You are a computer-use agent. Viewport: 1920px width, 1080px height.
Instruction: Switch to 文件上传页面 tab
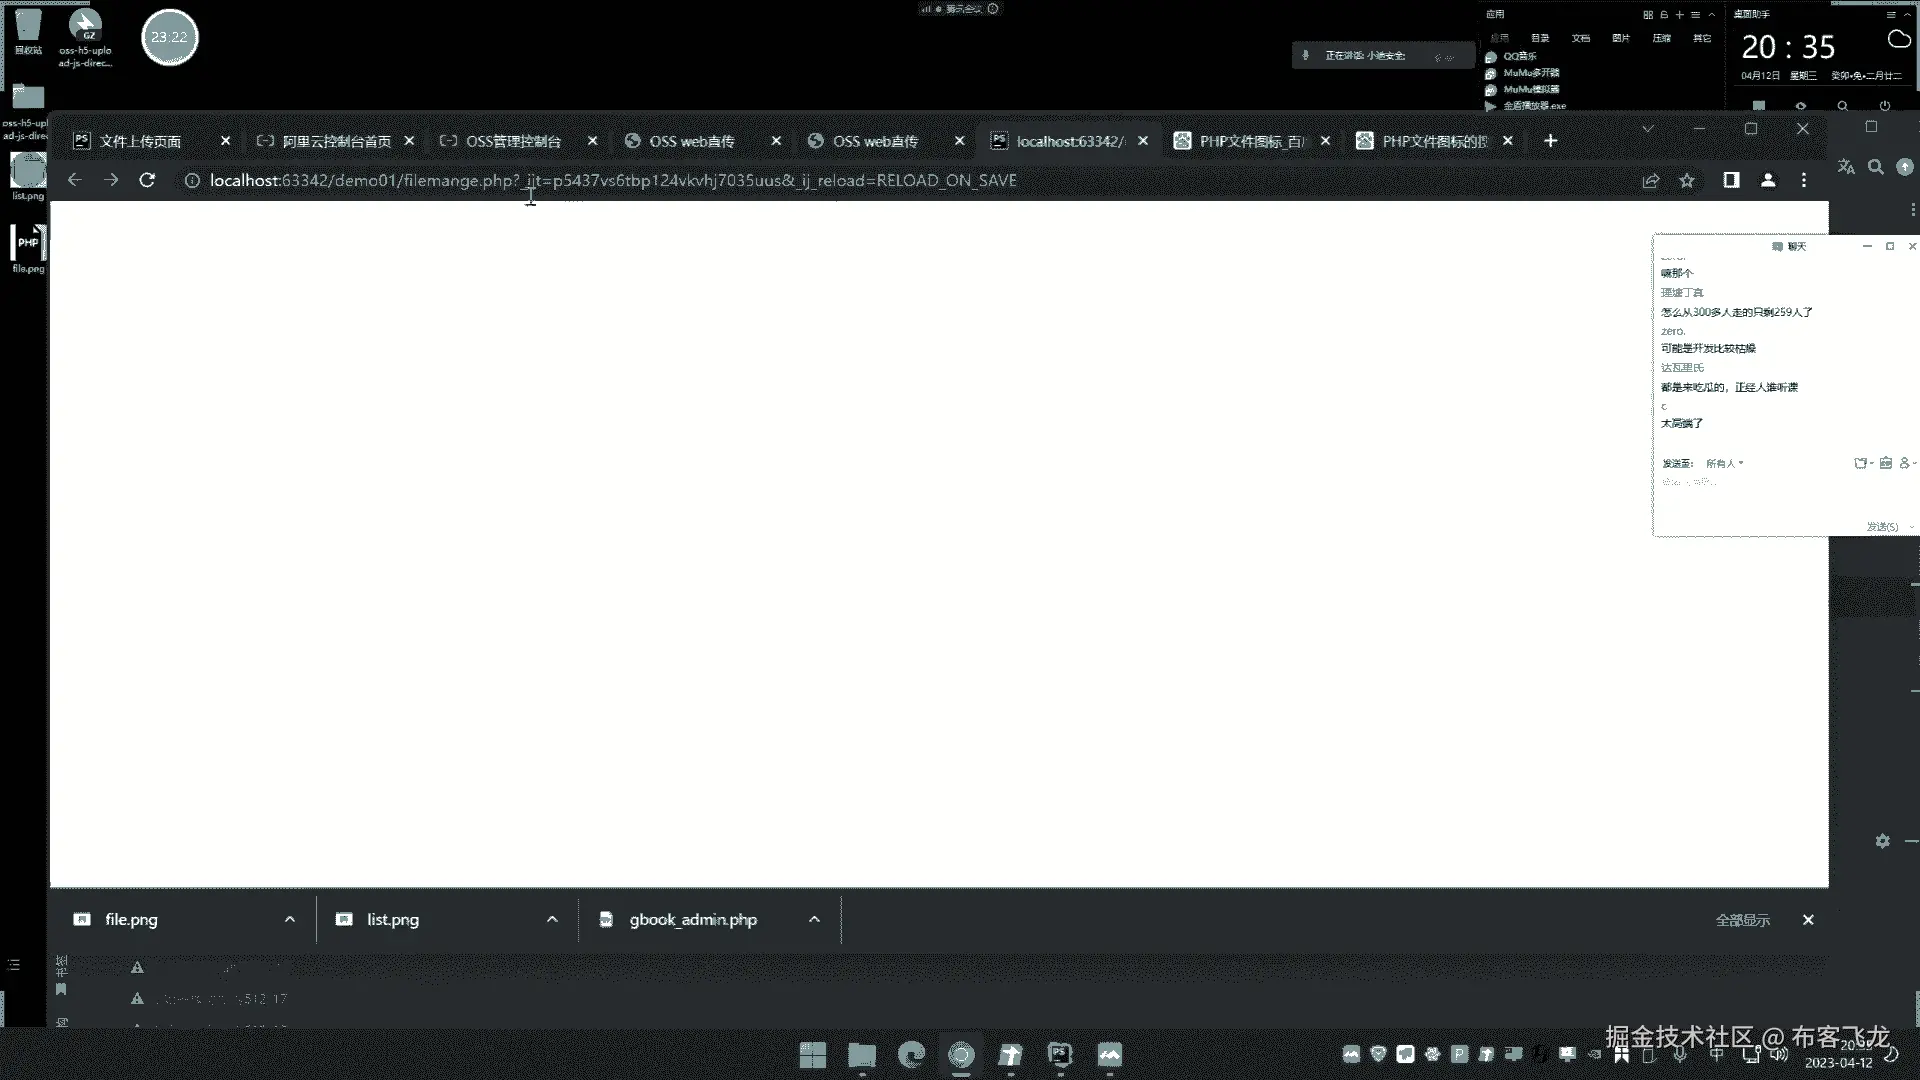[140, 141]
